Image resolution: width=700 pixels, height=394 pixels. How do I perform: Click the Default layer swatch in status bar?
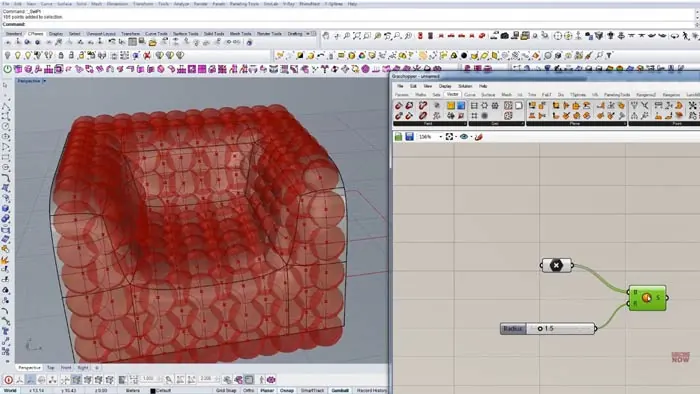tap(153, 391)
